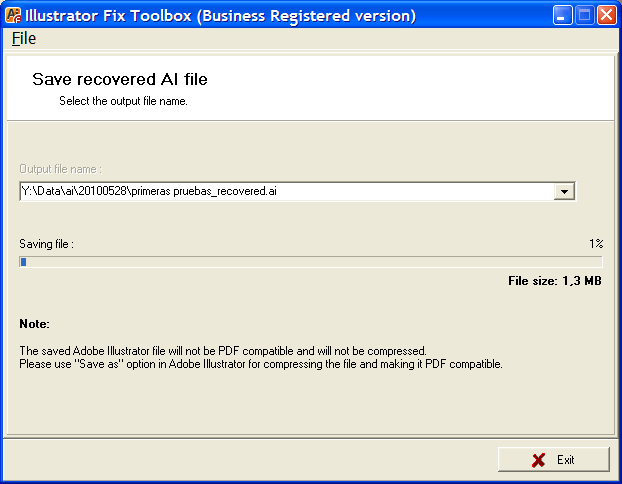The image size is (622, 484).
Task: Click the "Select the output file name" subtitle
Action: point(123,101)
